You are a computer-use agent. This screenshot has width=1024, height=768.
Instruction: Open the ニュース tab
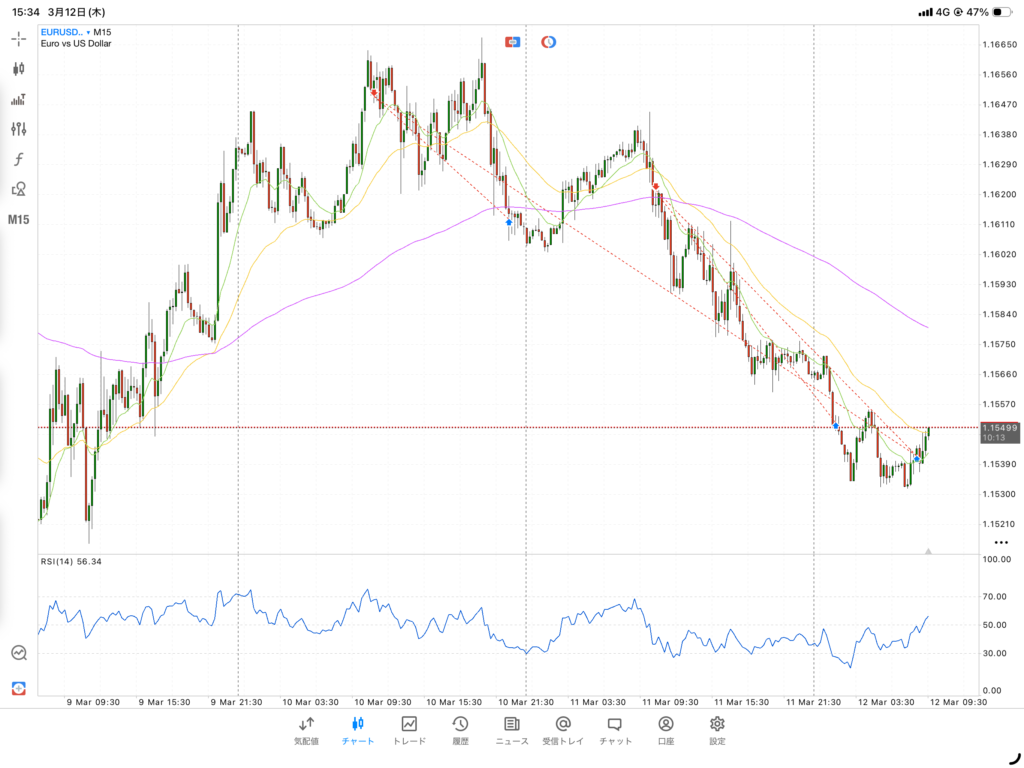coord(511,730)
